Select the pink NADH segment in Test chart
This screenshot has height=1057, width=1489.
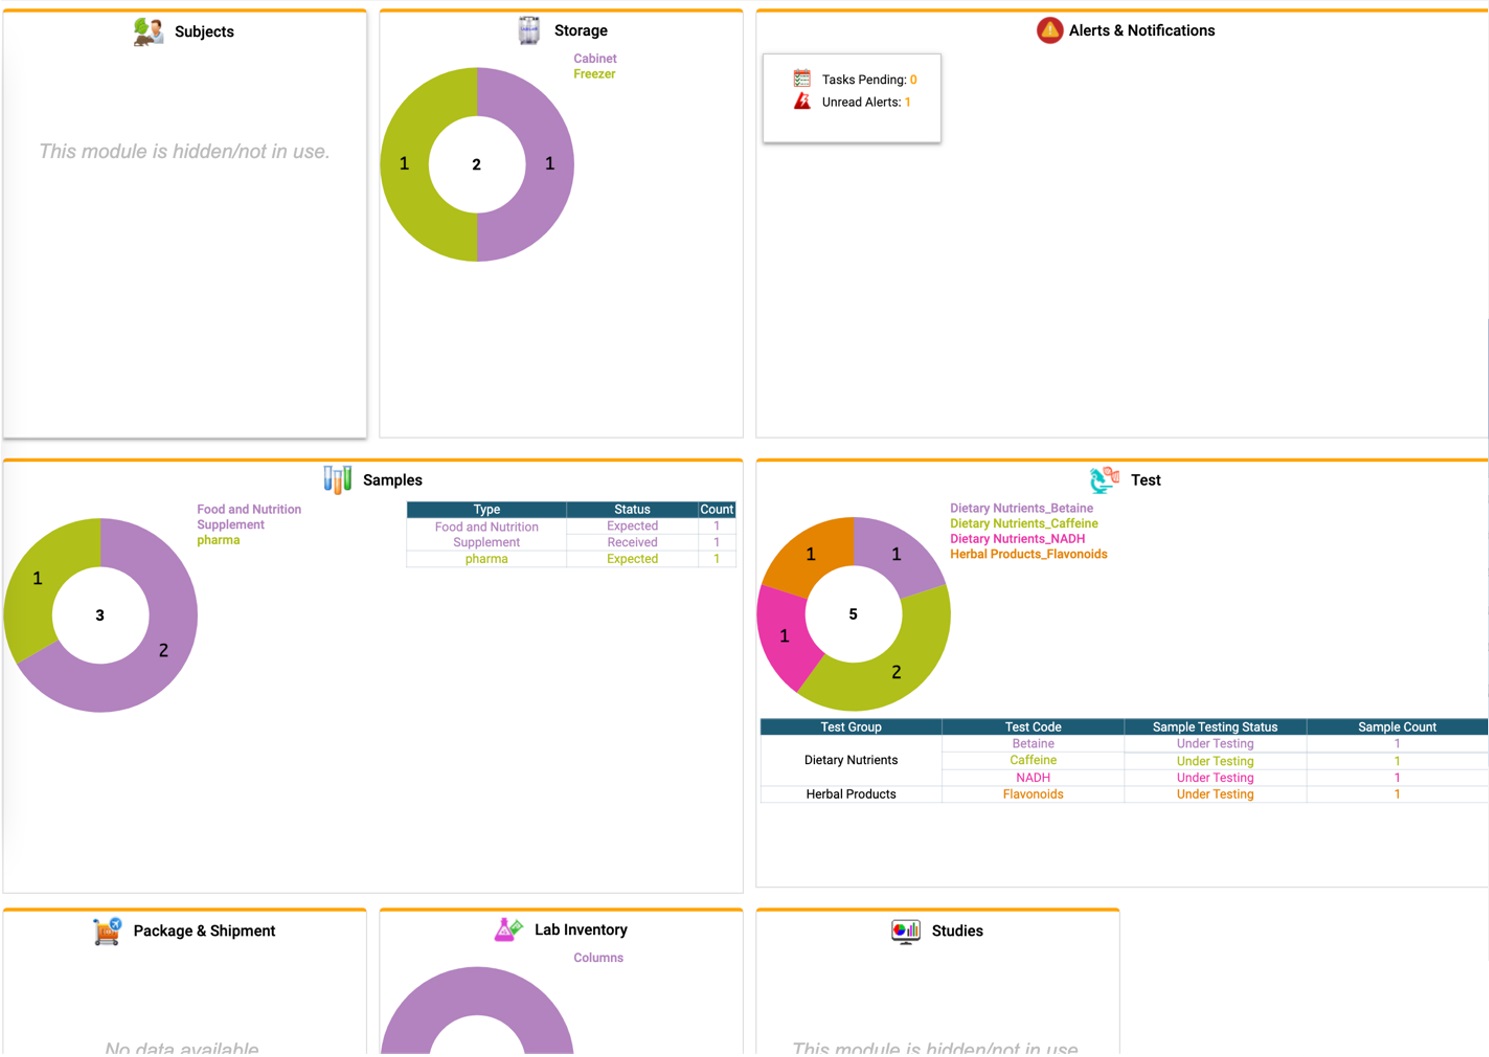pyautogui.click(x=785, y=636)
